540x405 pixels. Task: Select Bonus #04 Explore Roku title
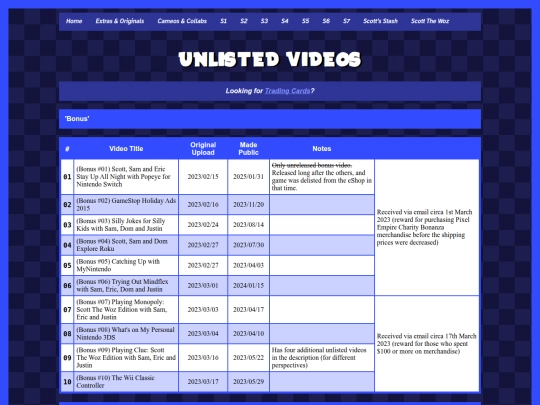122,245
